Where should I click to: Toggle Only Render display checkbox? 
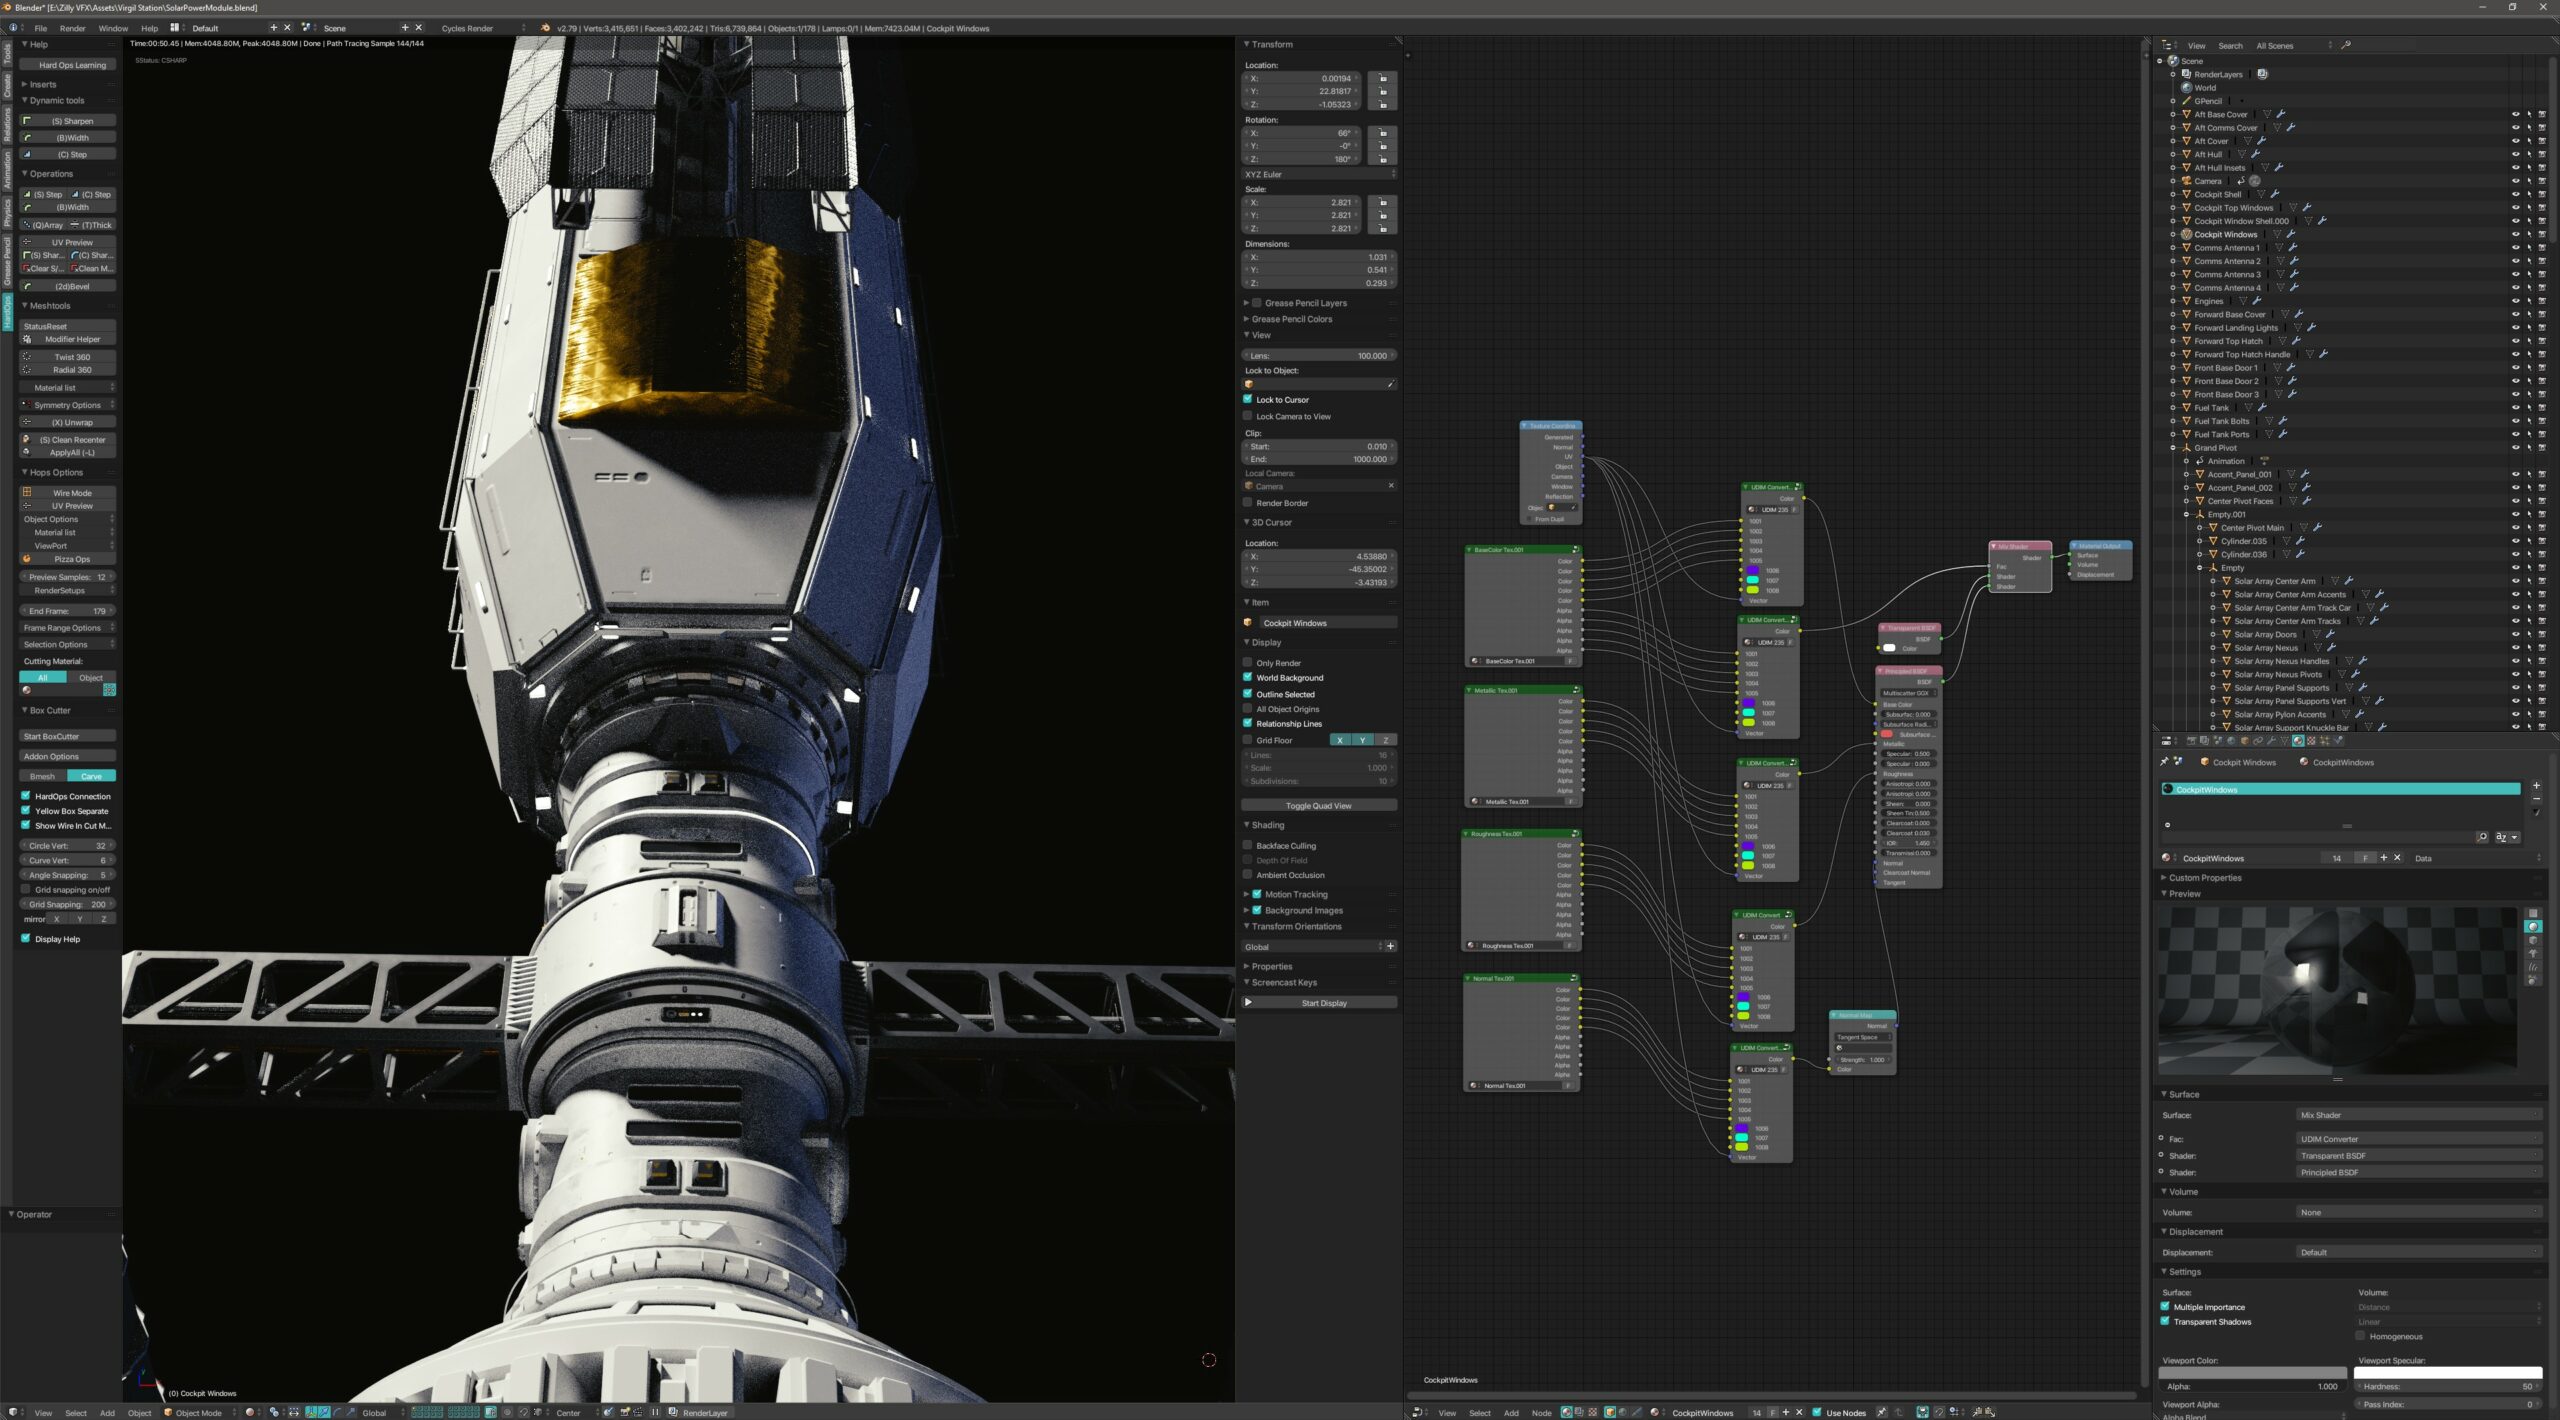(x=1248, y=663)
